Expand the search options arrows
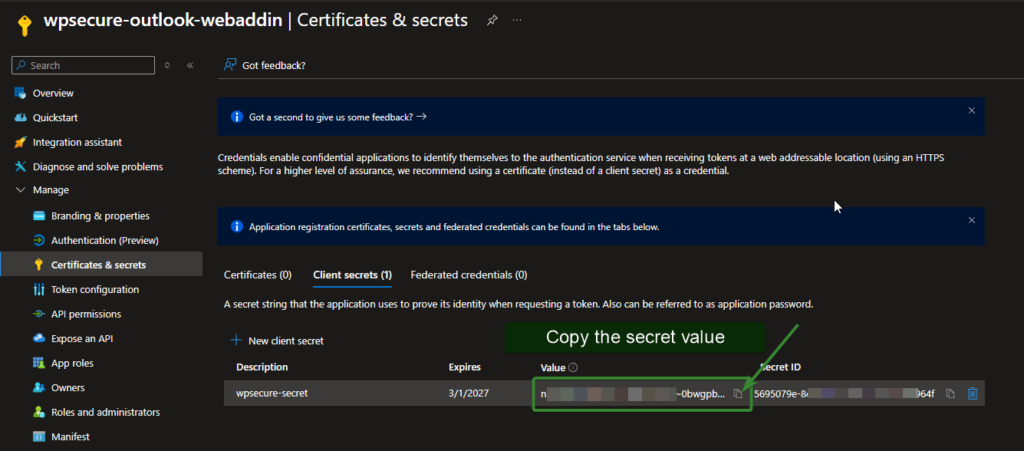 pos(167,65)
